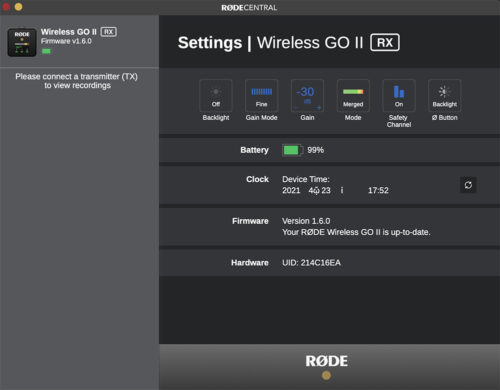
Task: Click the RØDE logo at bottom
Action: point(326,361)
